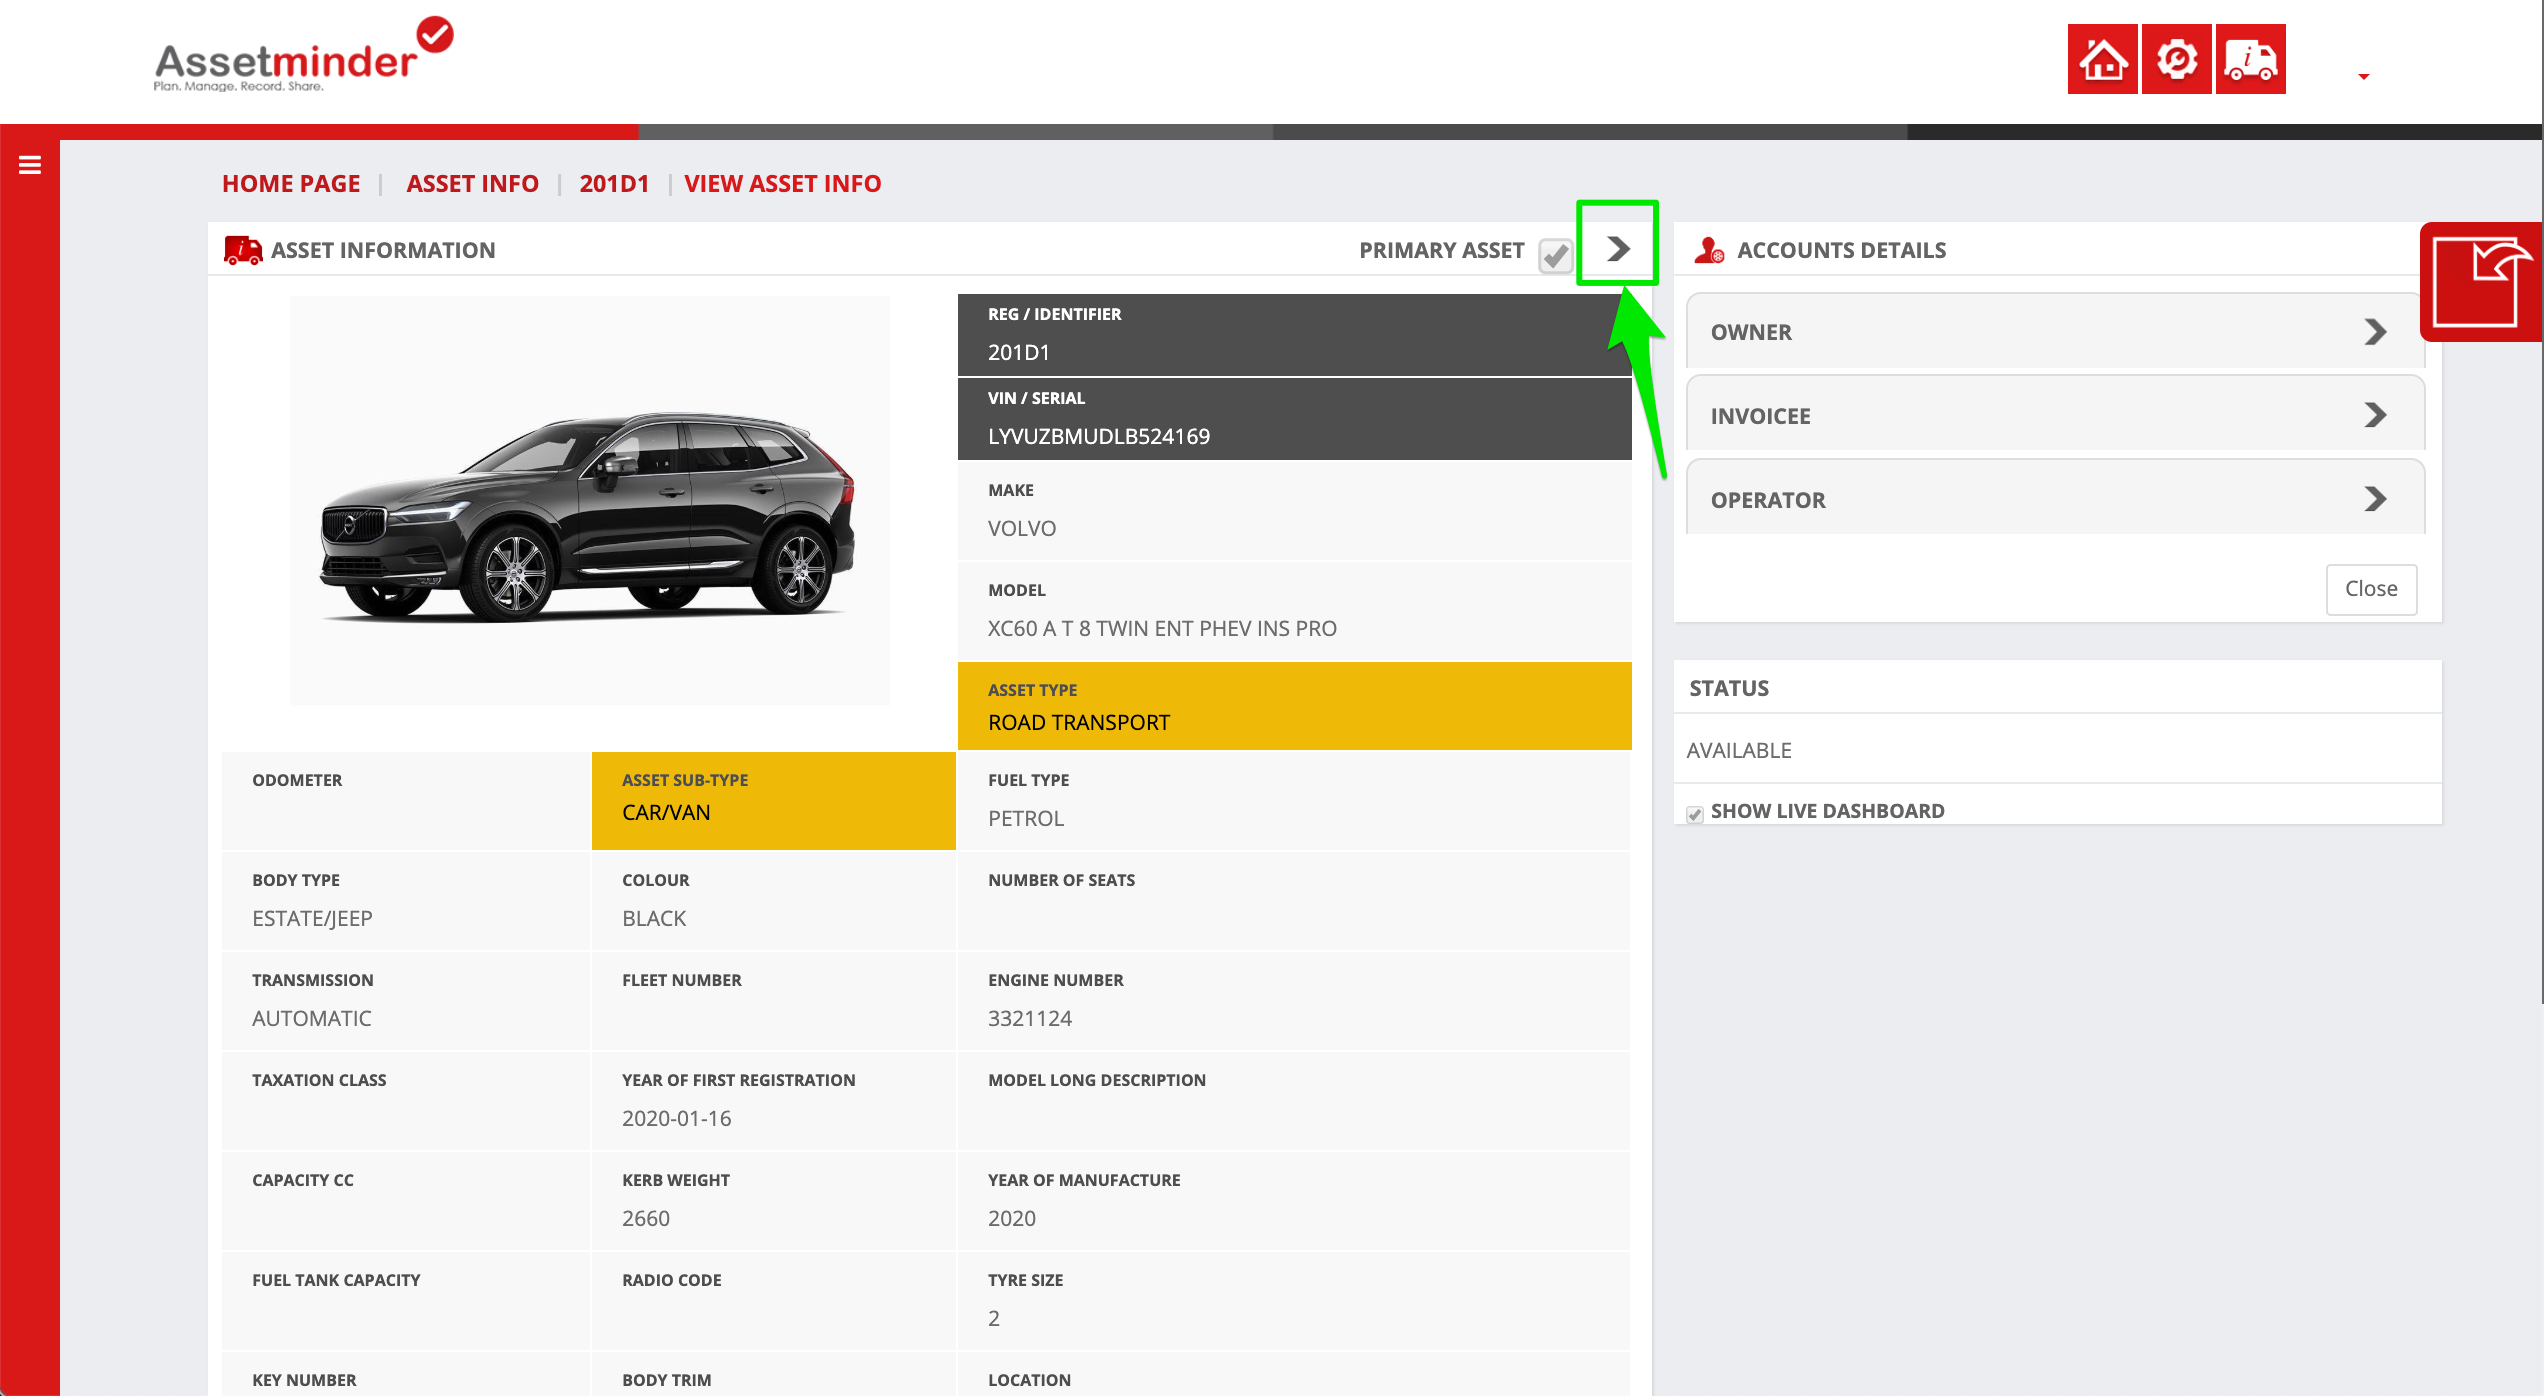Open the home icon in top toolbar
This screenshot has width=2544, height=1396.
2102,59
